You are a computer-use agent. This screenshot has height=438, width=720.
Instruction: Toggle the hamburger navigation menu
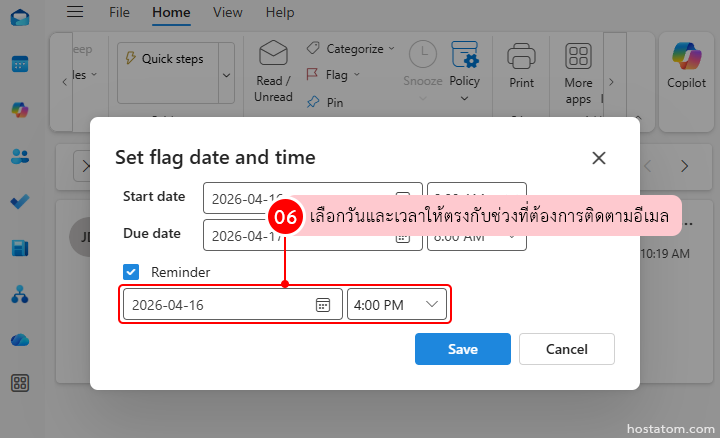coord(75,11)
